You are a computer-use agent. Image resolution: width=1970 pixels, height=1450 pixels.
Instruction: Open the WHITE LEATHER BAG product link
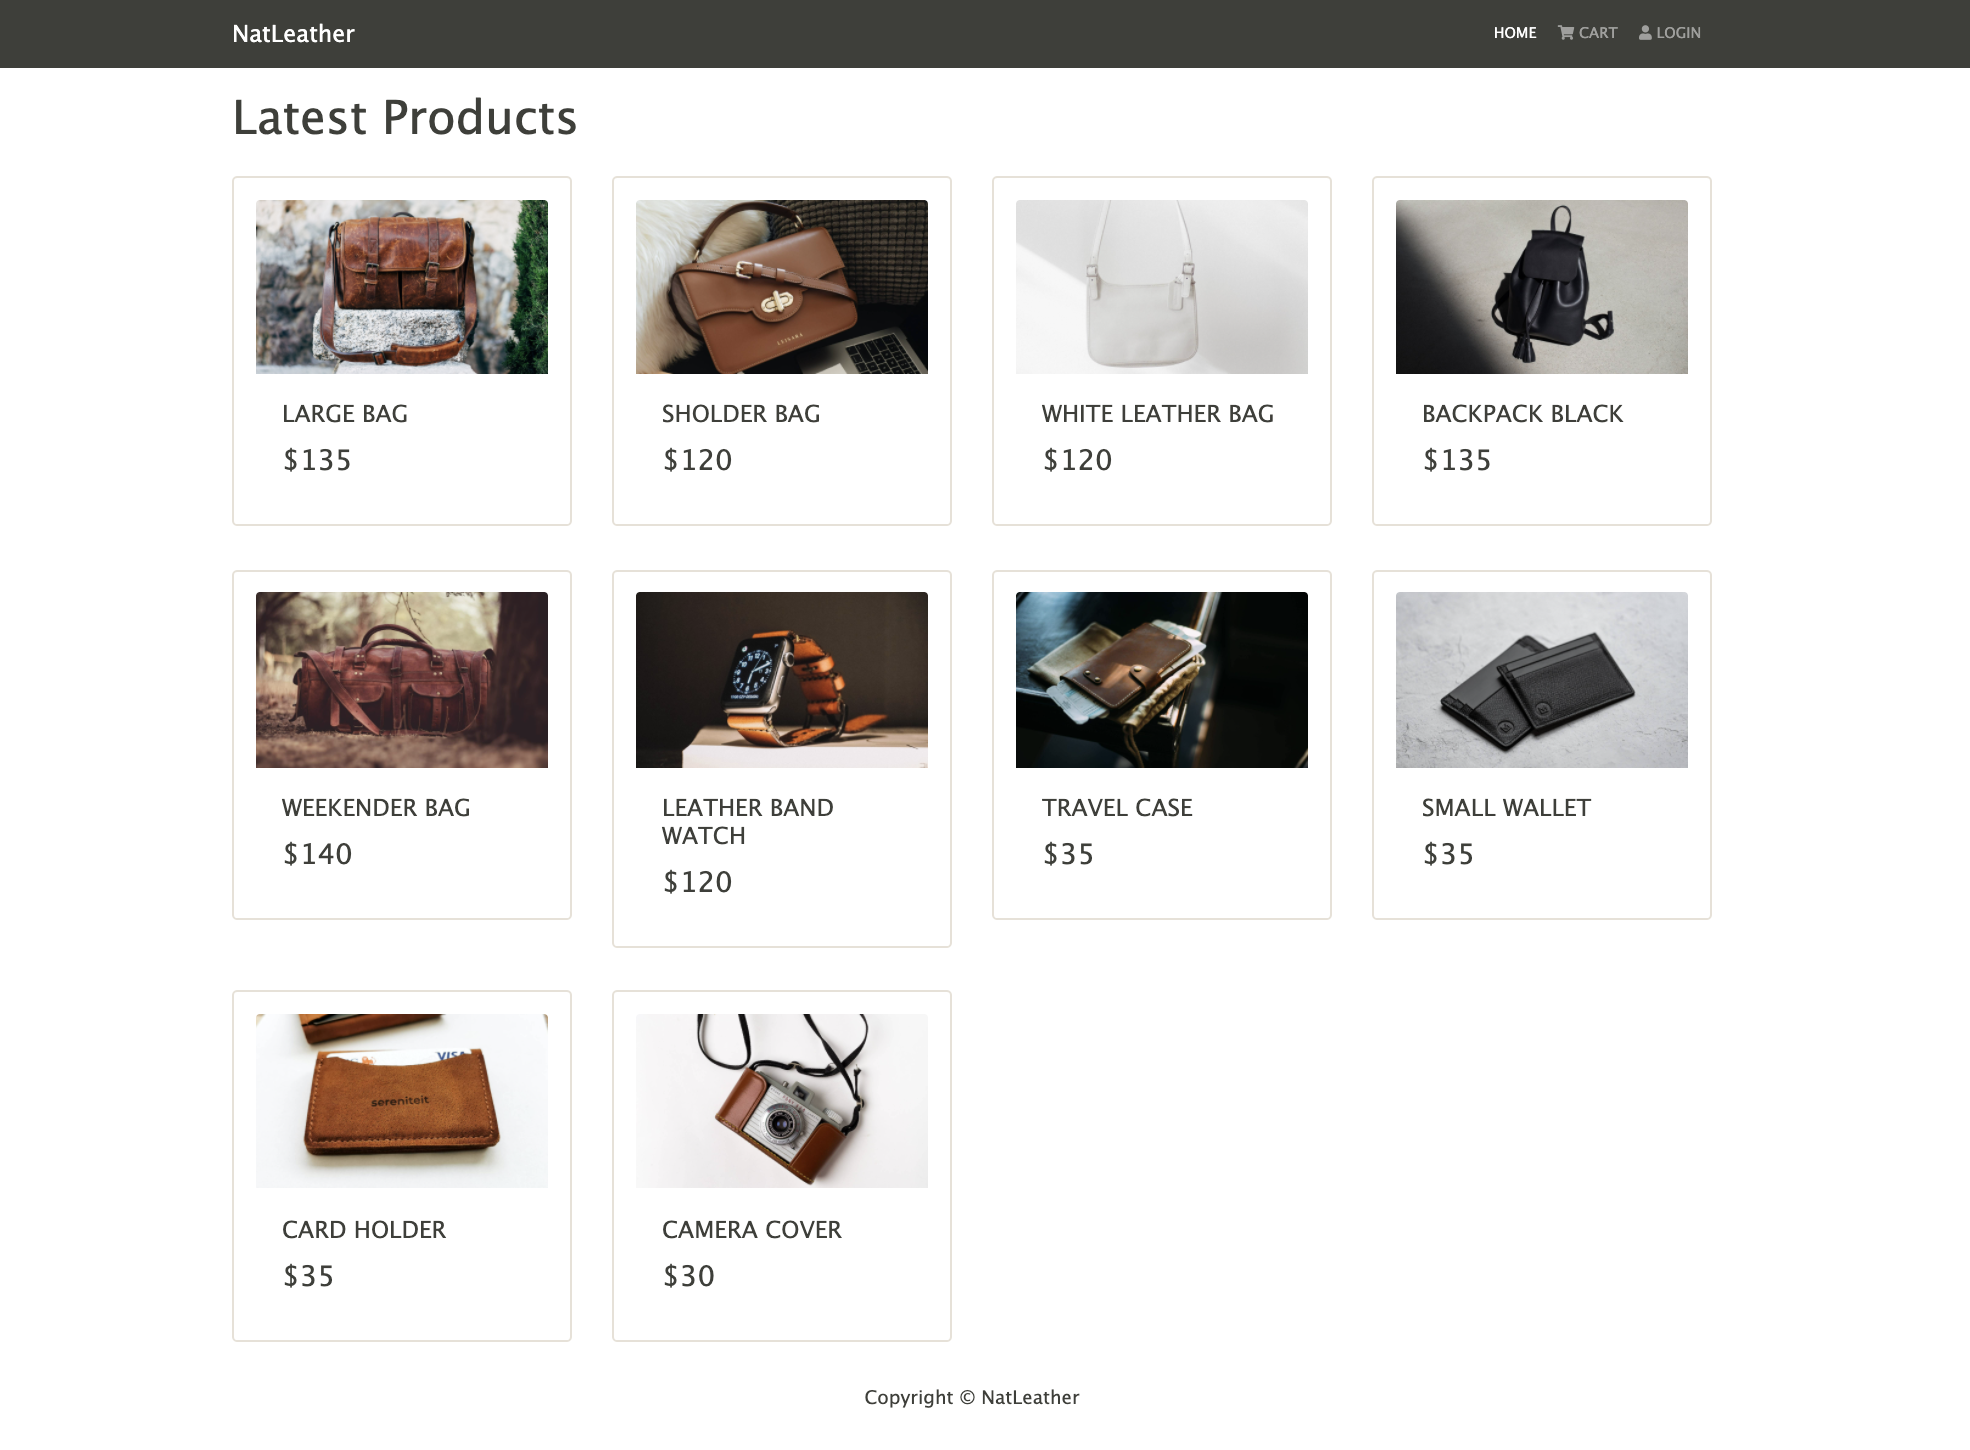coord(1158,413)
